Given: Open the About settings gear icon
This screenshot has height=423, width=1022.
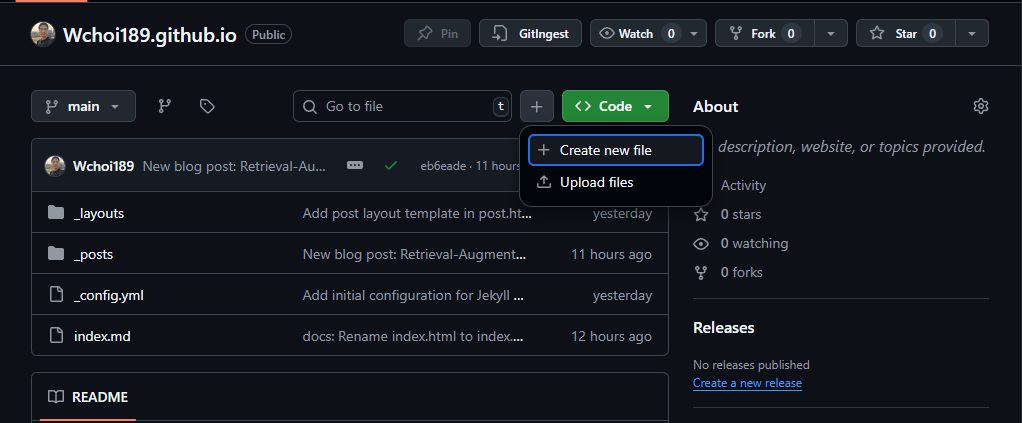Looking at the screenshot, I should (x=980, y=106).
